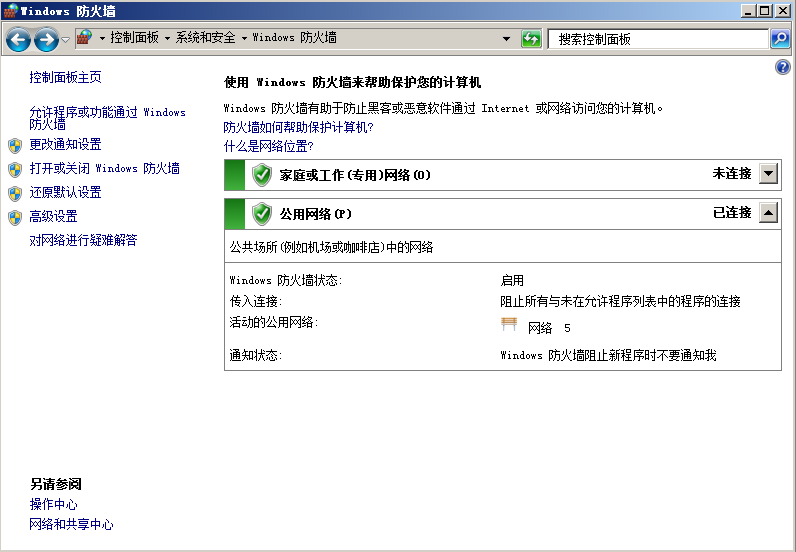The height and width of the screenshot is (552, 796).
Task: Collapse the 公用网络 section arrow
Action: pyautogui.click(x=767, y=213)
